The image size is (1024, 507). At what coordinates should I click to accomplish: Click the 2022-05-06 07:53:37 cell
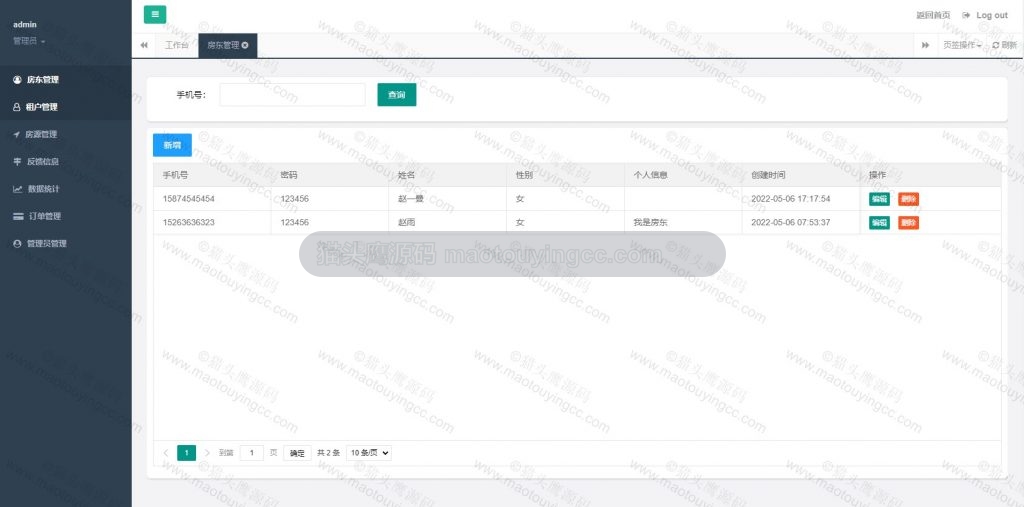click(x=801, y=222)
